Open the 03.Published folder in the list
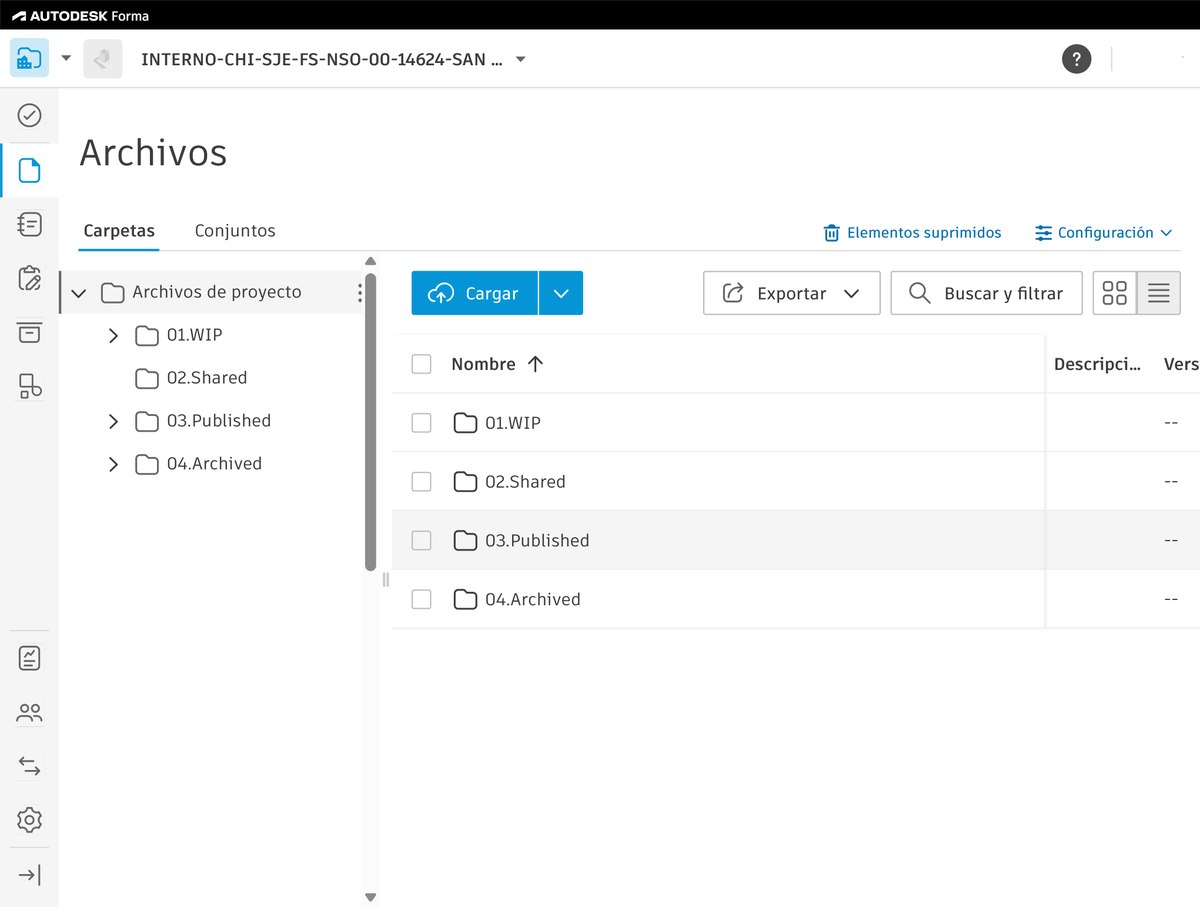This screenshot has height=907, width=1200. coord(537,541)
